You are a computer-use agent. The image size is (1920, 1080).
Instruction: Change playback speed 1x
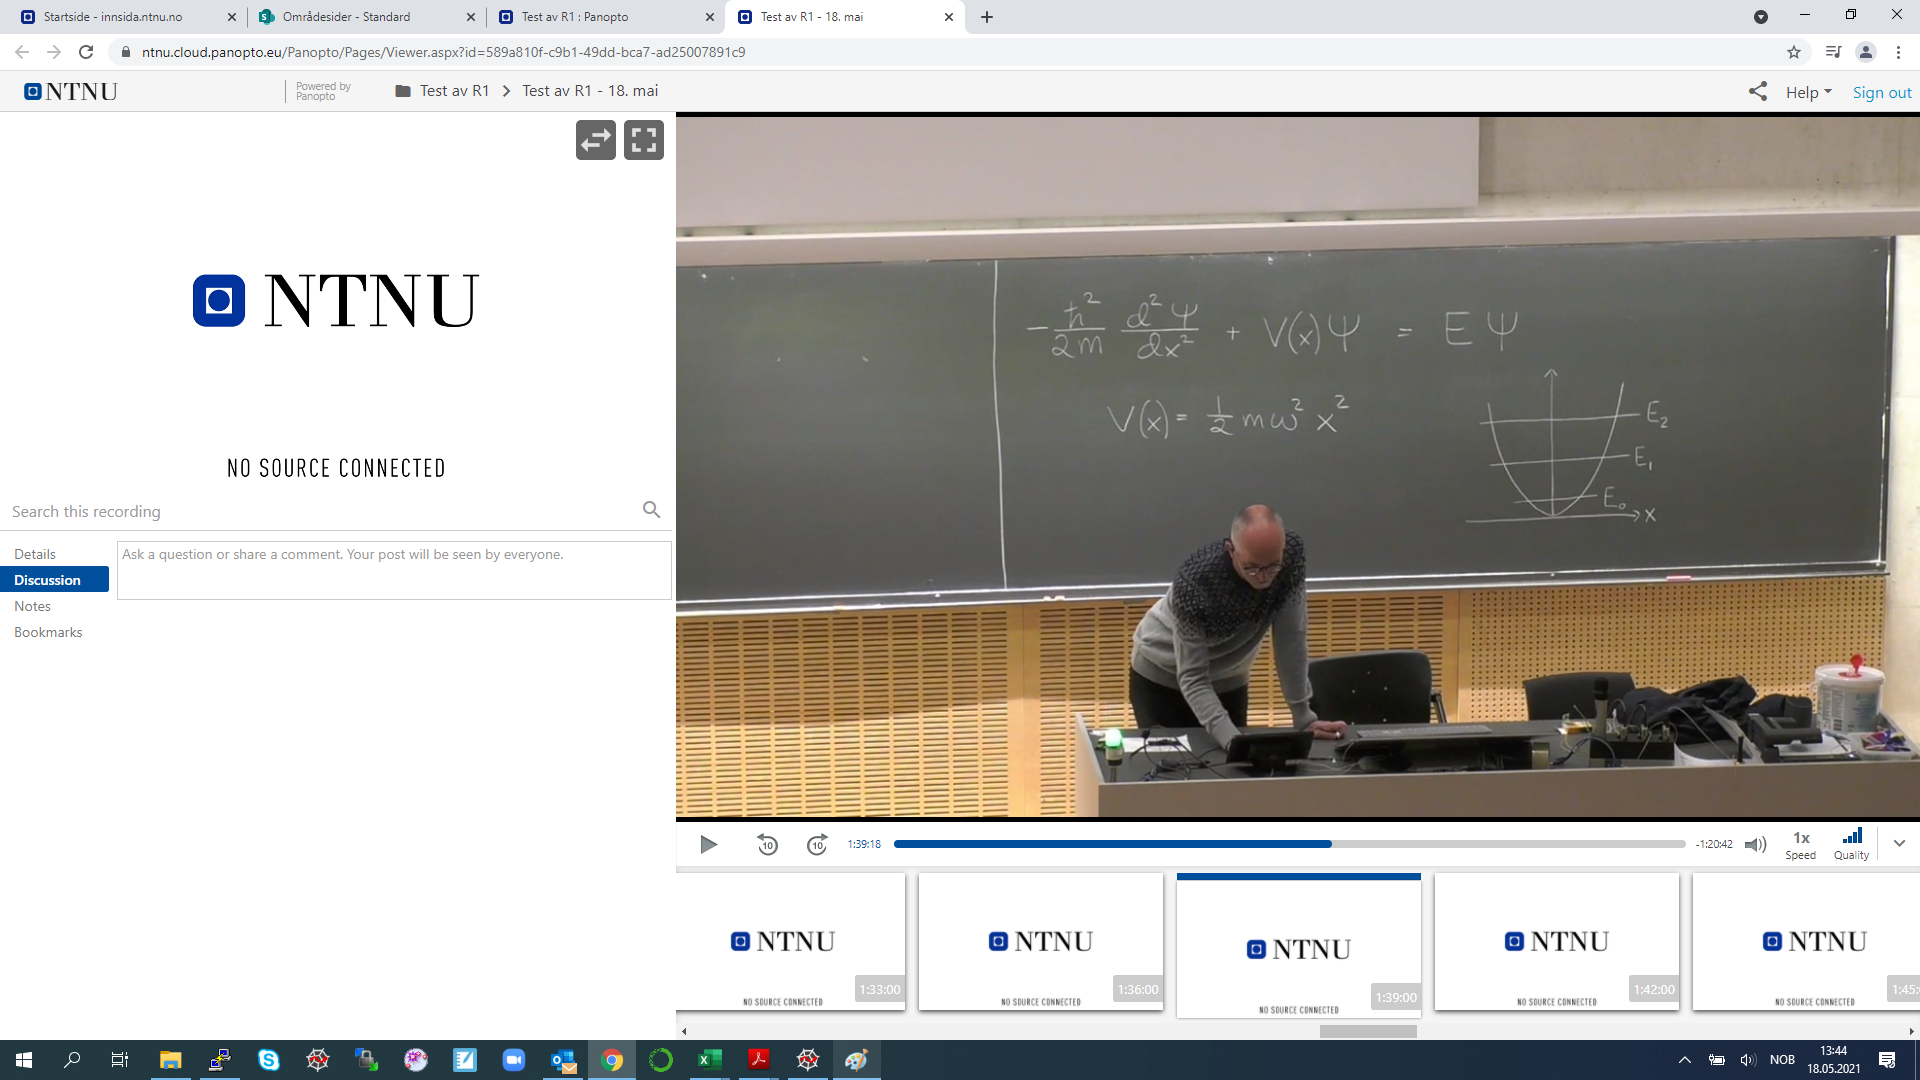tap(1800, 845)
